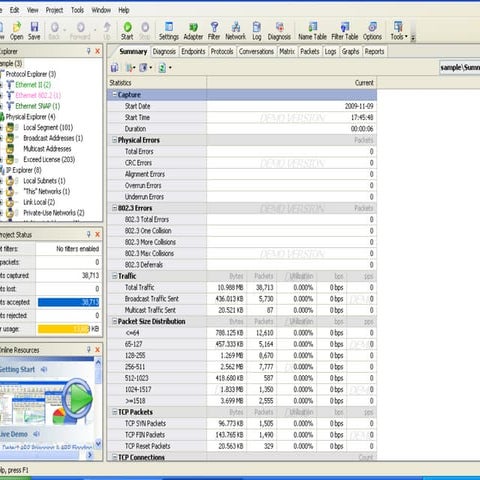Save the project using Save icon
Image resolution: width=480 pixels, height=480 pixels.
tap(34, 31)
